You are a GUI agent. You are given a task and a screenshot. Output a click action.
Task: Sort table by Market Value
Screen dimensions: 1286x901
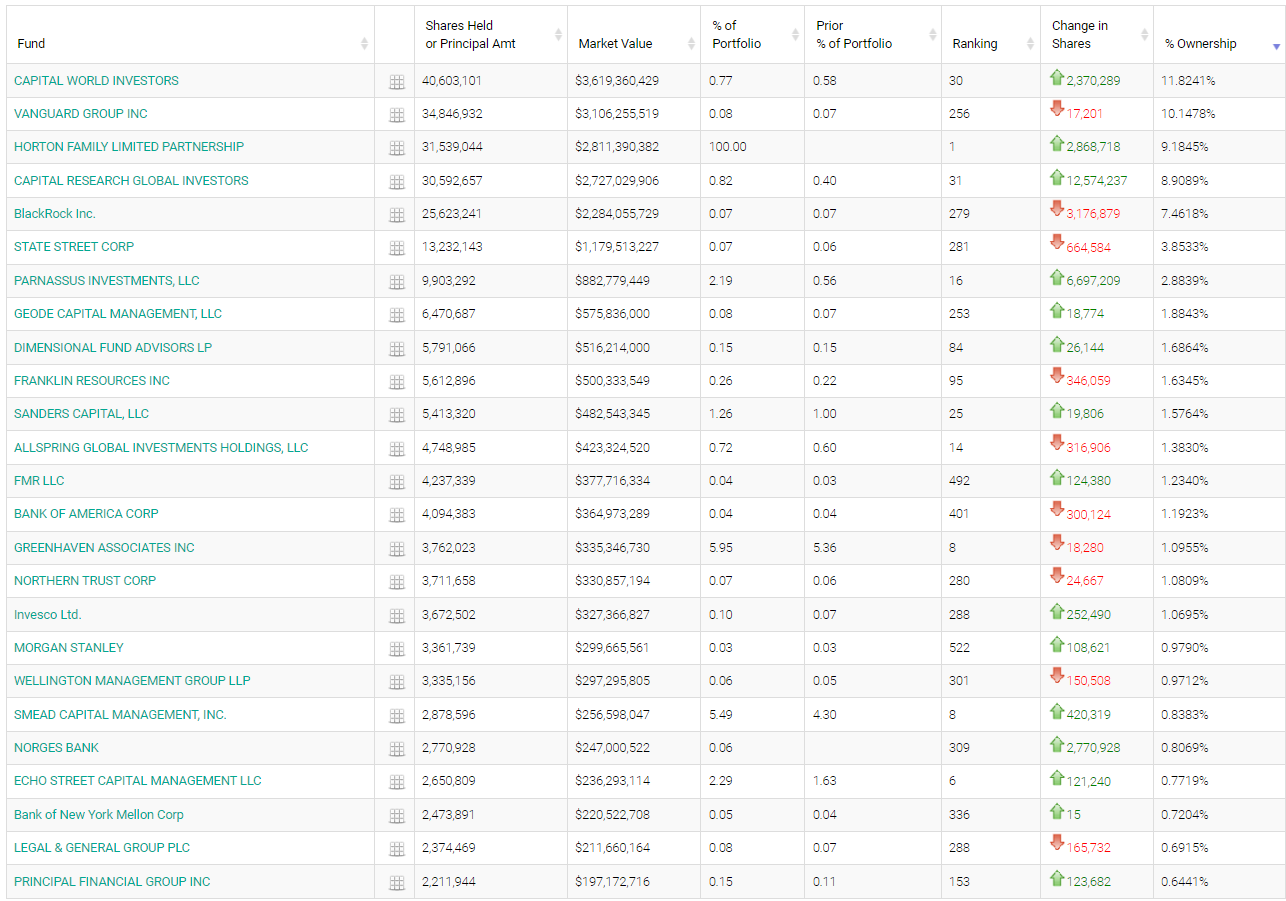634,35
